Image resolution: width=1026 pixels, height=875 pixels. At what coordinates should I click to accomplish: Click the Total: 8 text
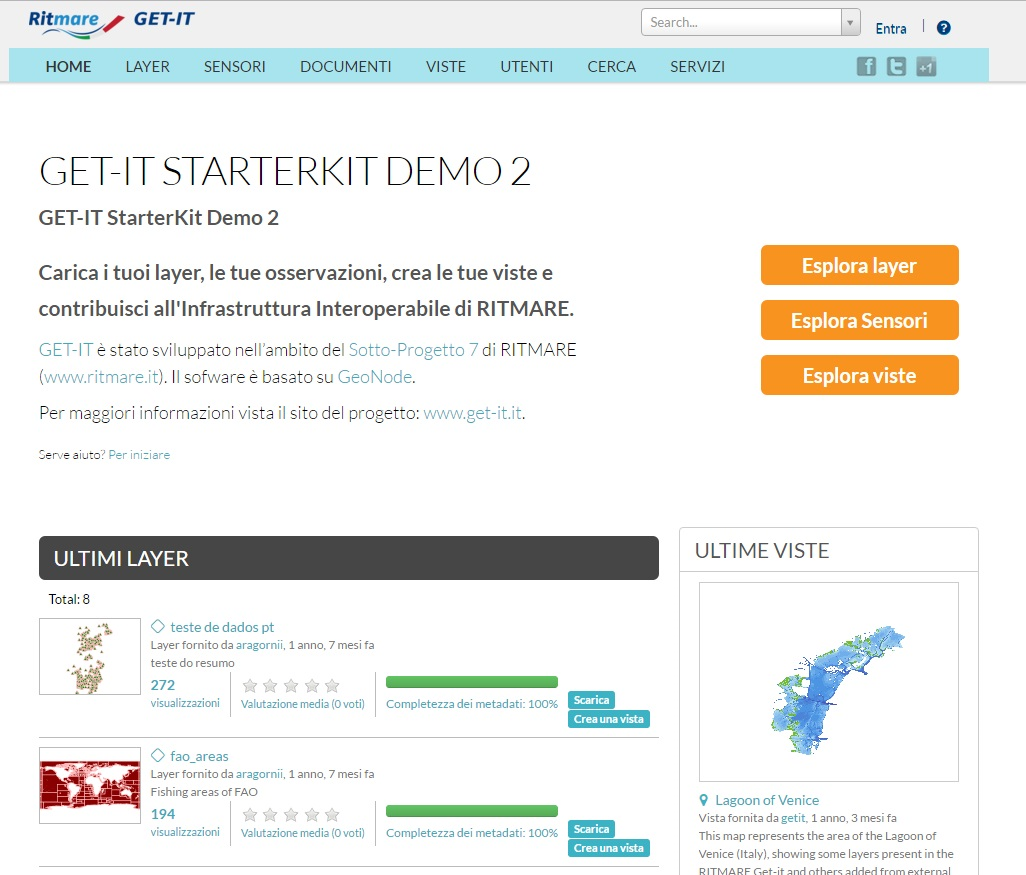coord(69,599)
